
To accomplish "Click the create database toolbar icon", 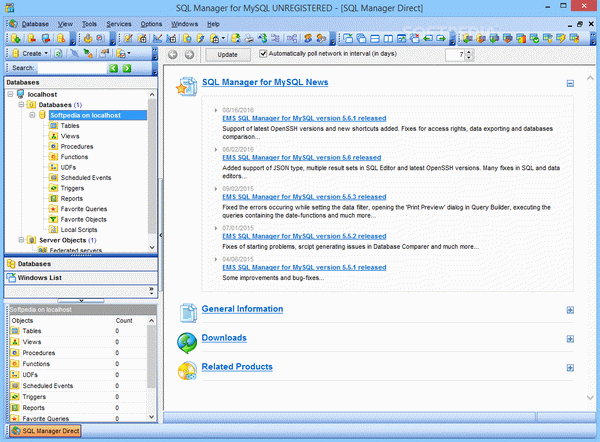I will pyautogui.click(x=16, y=38).
